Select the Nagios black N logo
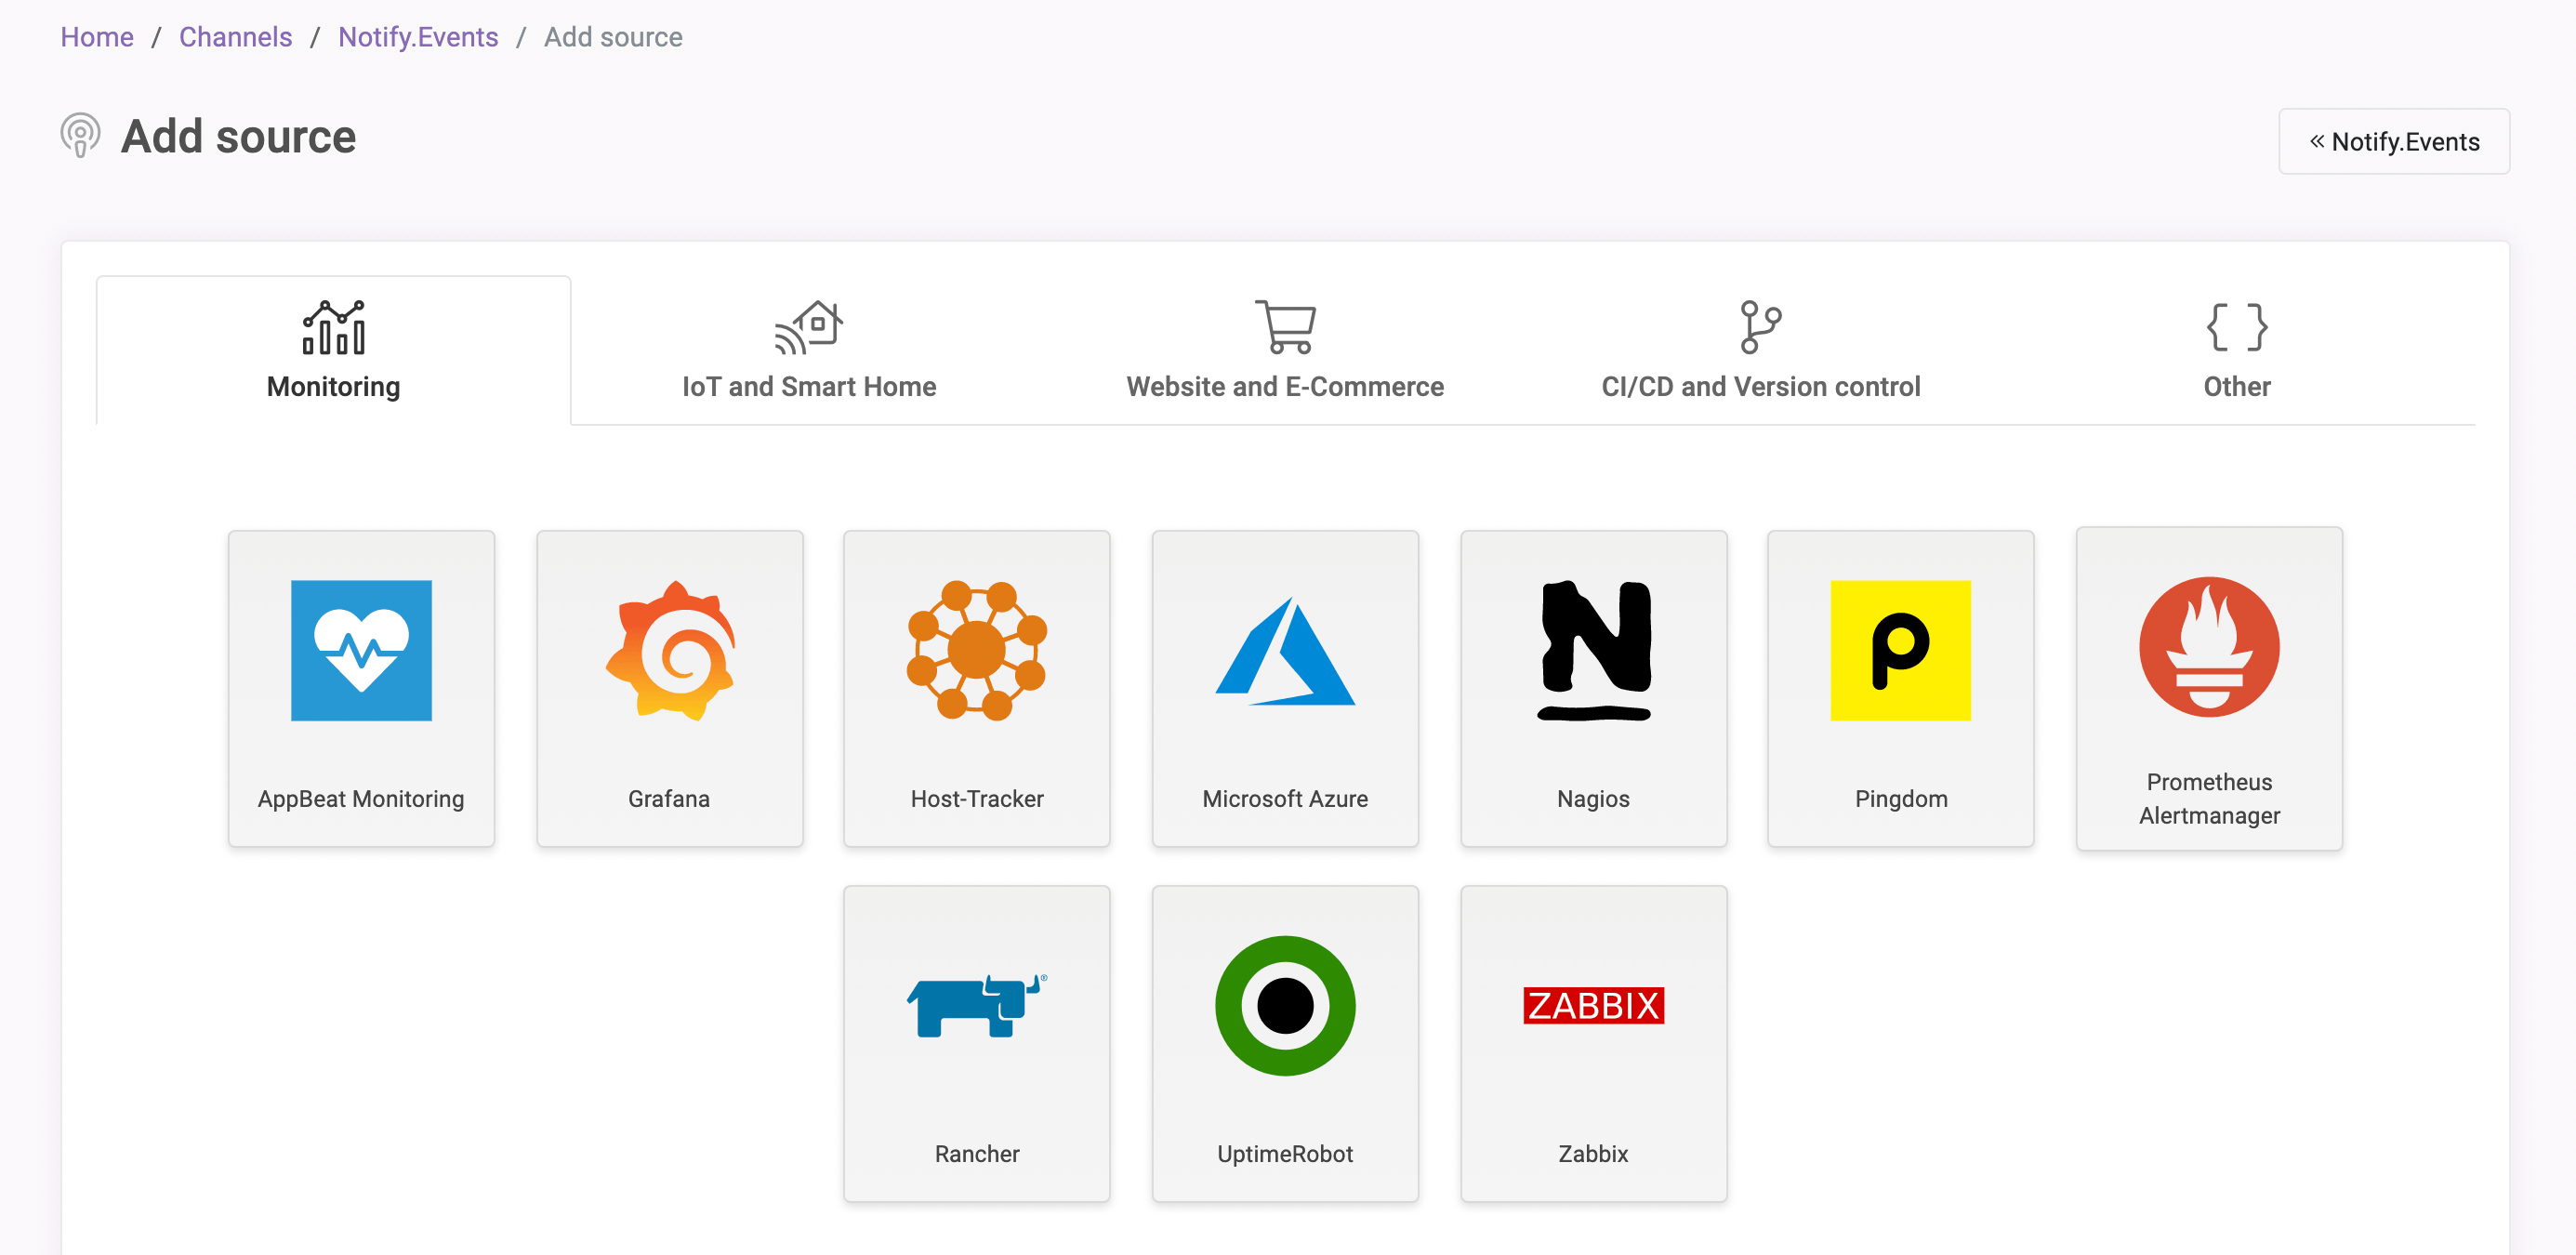The width and height of the screenshot is (2576, 1255). 1594,650
